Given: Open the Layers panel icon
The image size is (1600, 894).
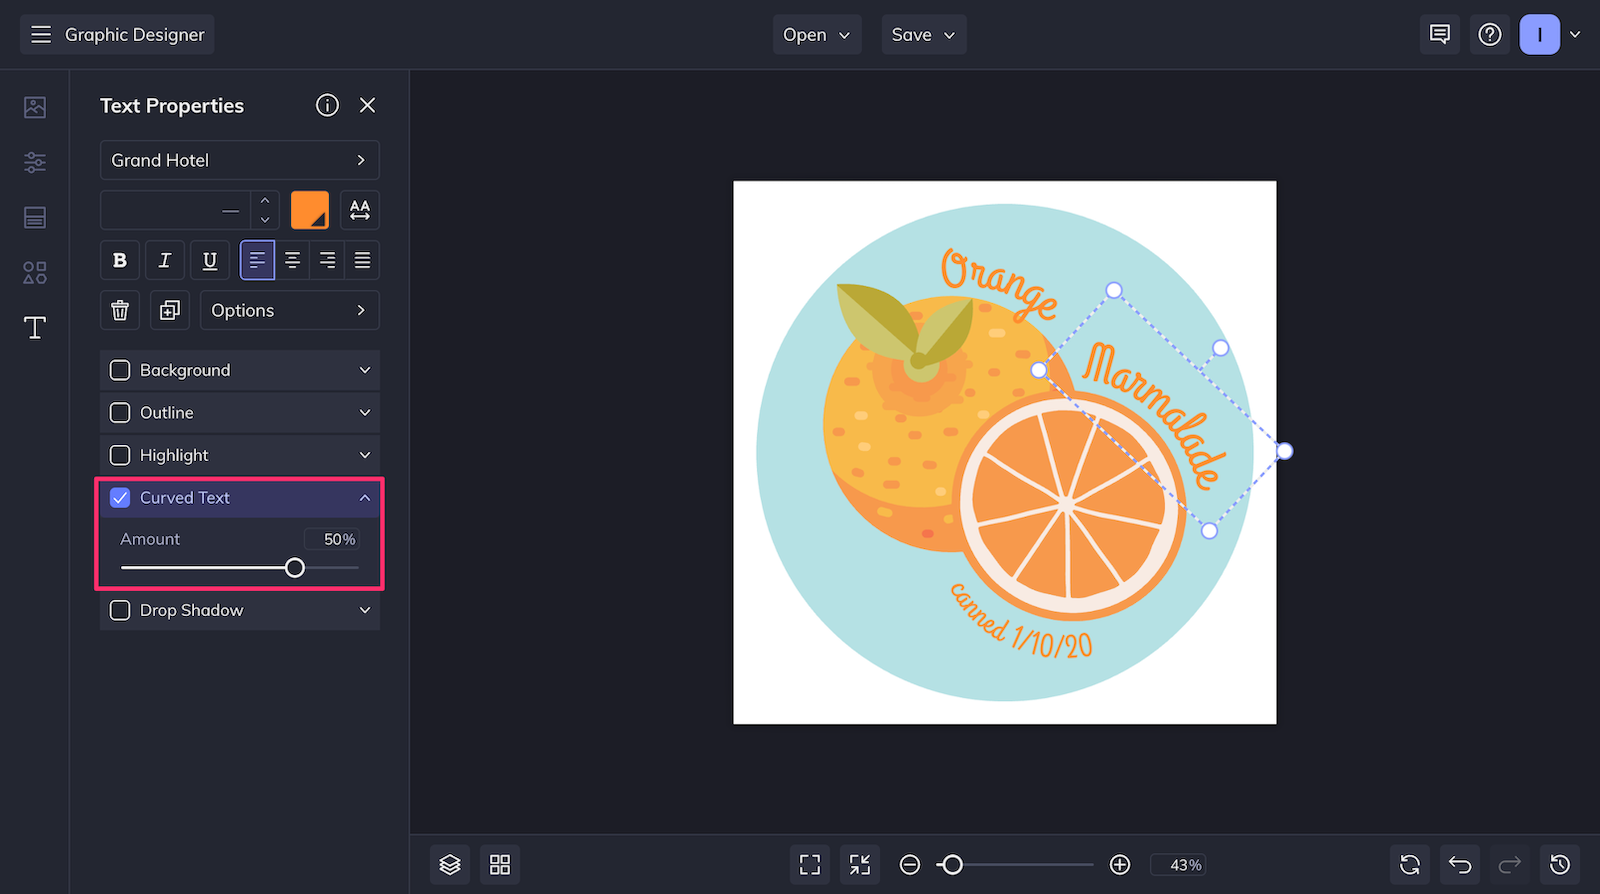Looking at the screenshot, I should pyautogui.click(x=450, y=864).
